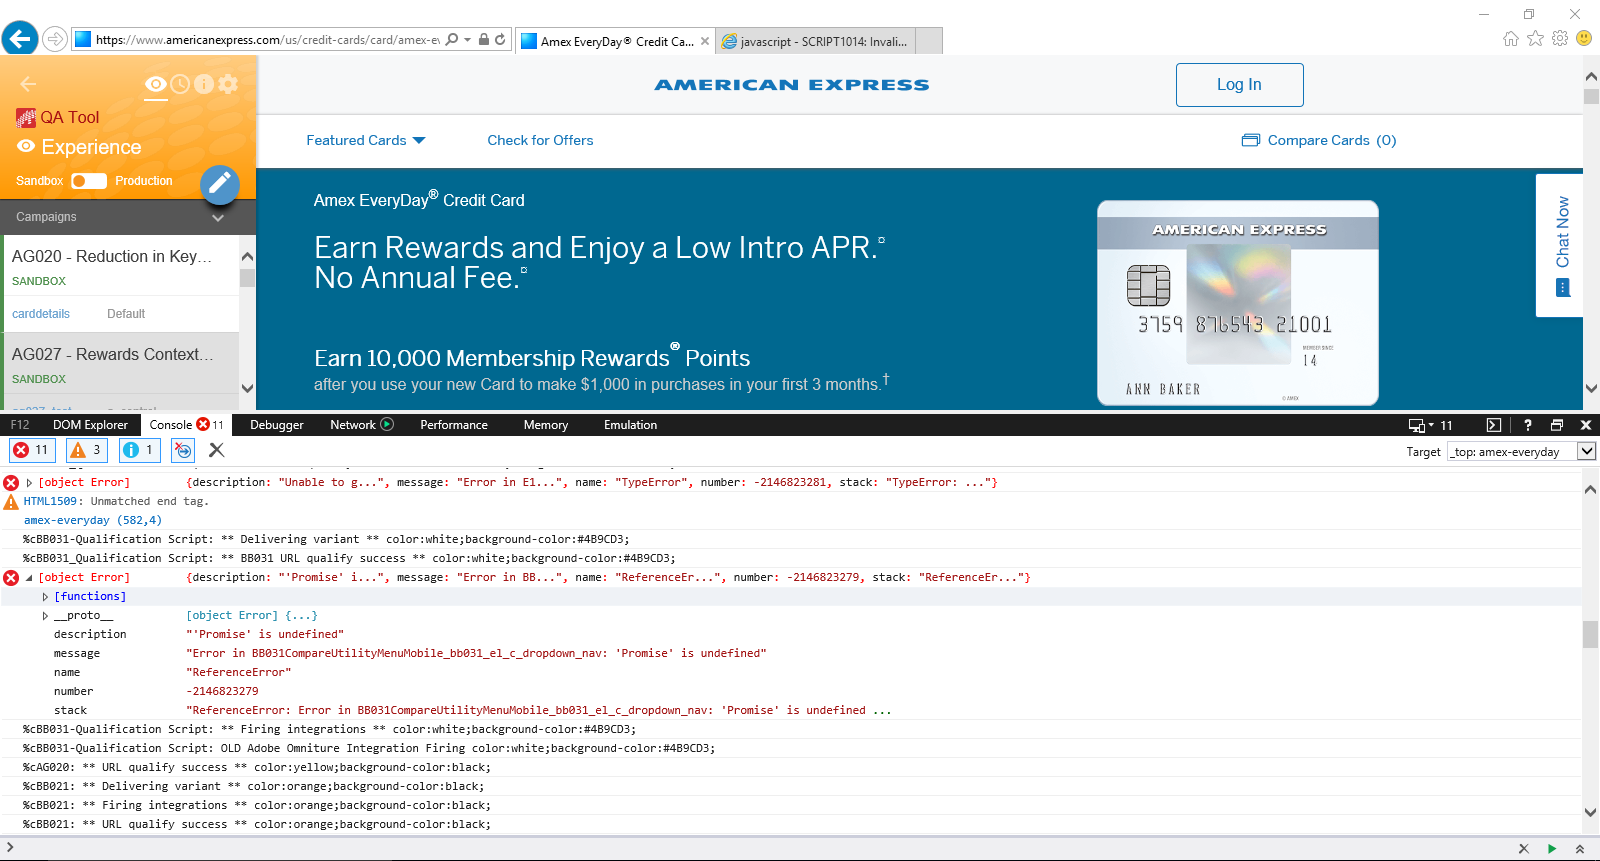Switch to the javascript SCRIPT1014 browser tab

click(816, 41)
